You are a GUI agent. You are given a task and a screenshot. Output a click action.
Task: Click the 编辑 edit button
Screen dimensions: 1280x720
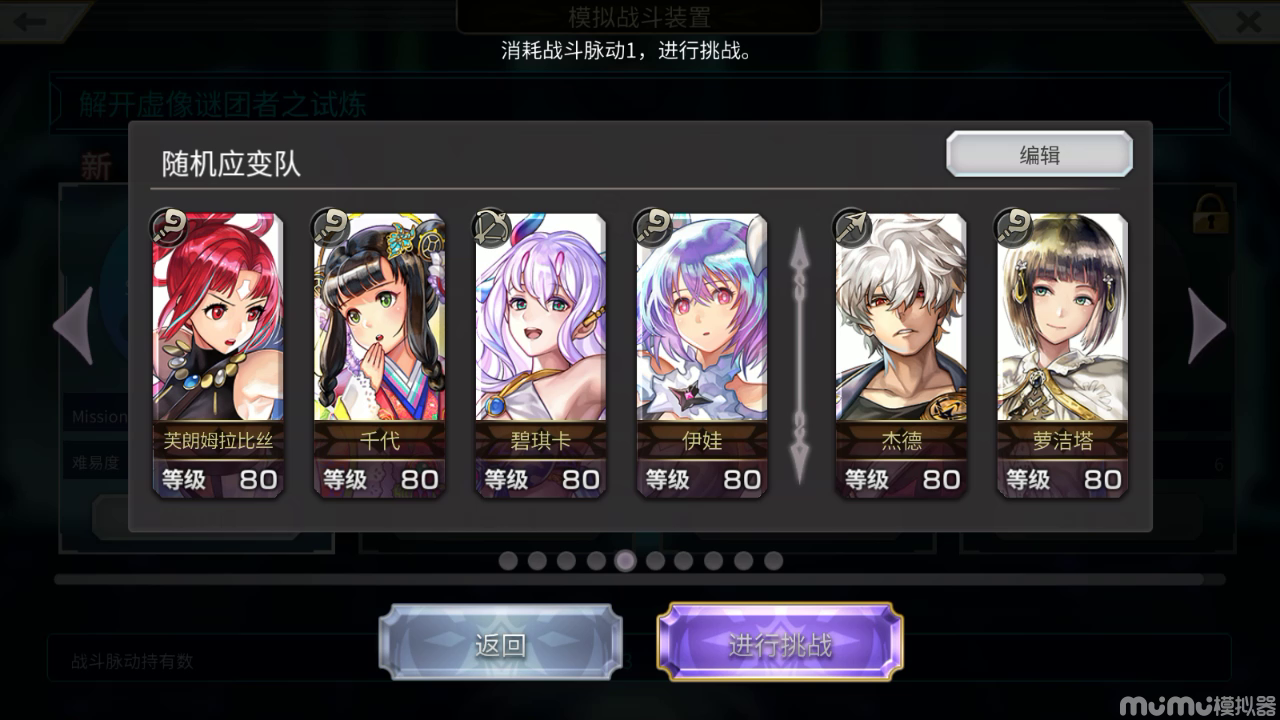(1040, 155)
